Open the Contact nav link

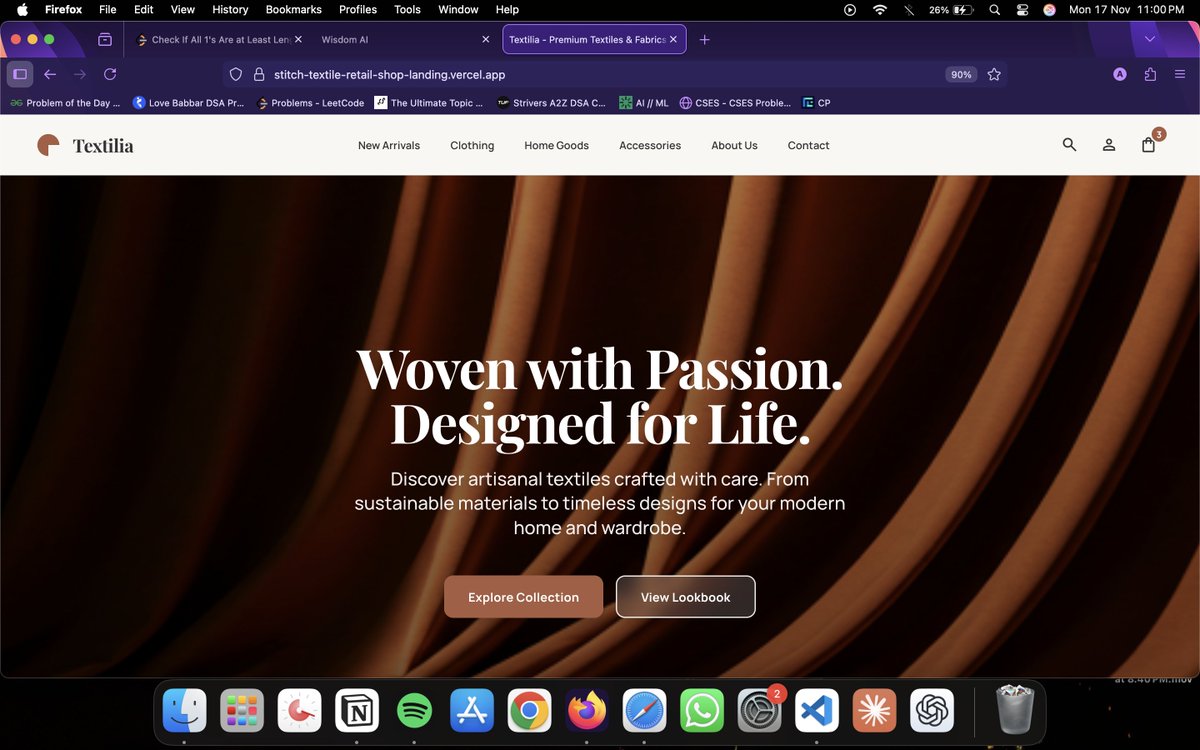tap(808, 145)
